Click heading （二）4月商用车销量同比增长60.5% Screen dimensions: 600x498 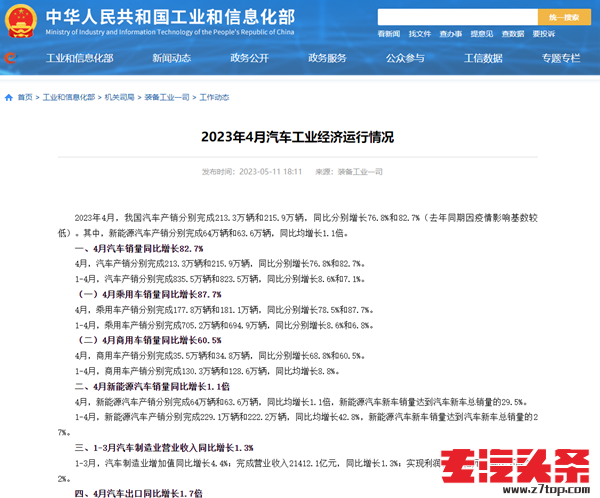(148, 340)
